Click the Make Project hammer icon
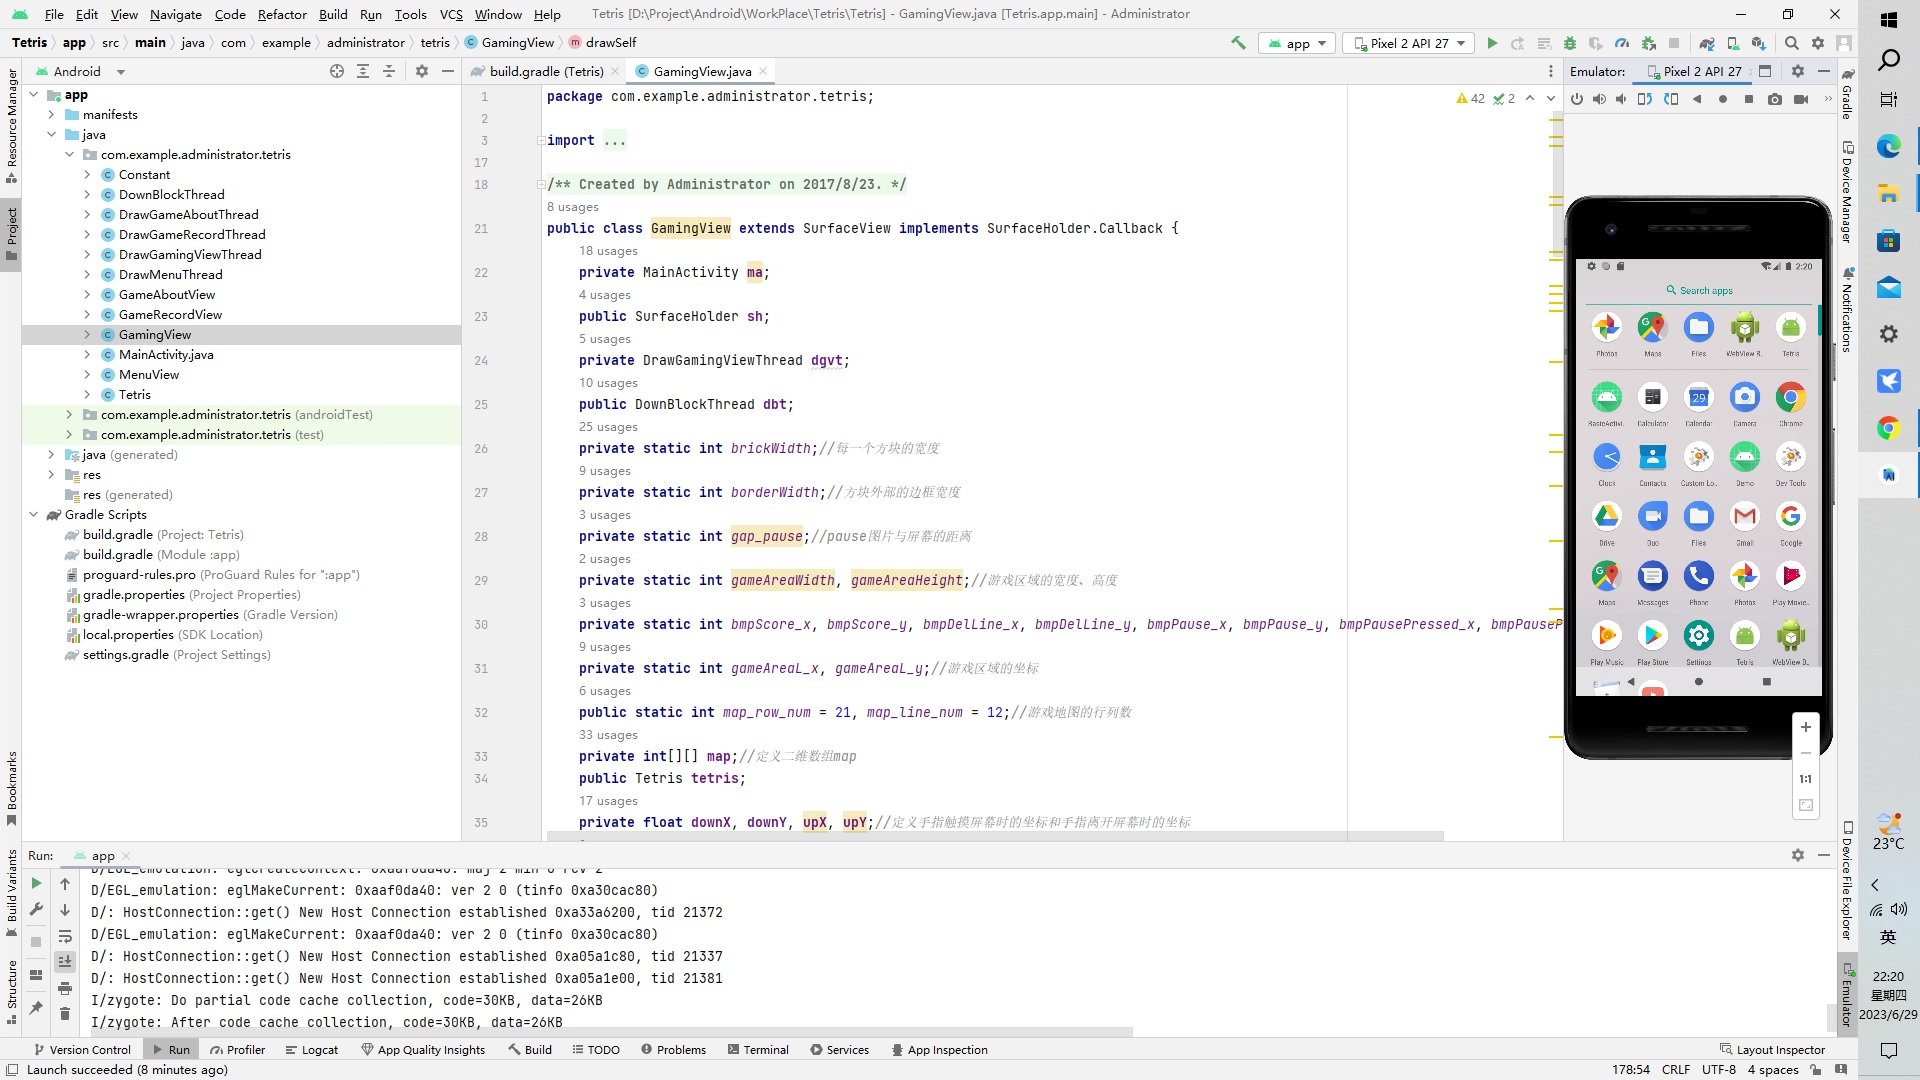This screenshot has width=1920, height=1080. pyautogui.click(x=1237, y=42)
